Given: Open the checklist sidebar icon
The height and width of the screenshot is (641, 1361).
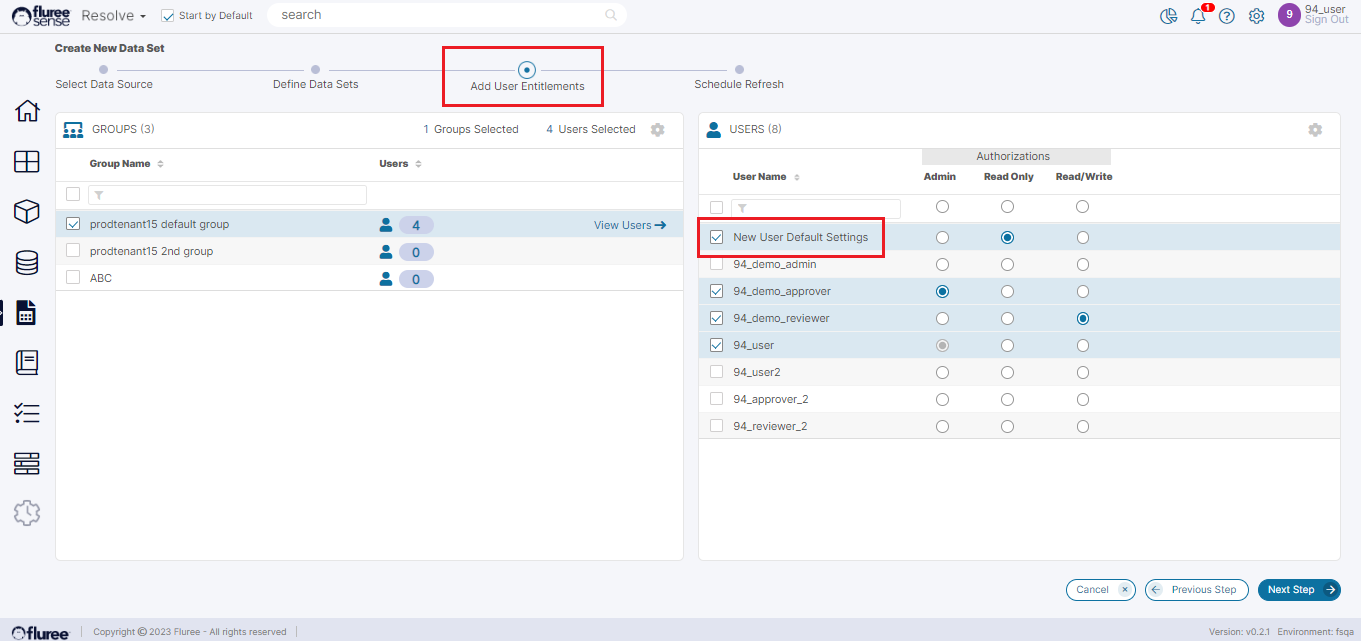Looking at the screenshot, I should click(x=27, y=413).
